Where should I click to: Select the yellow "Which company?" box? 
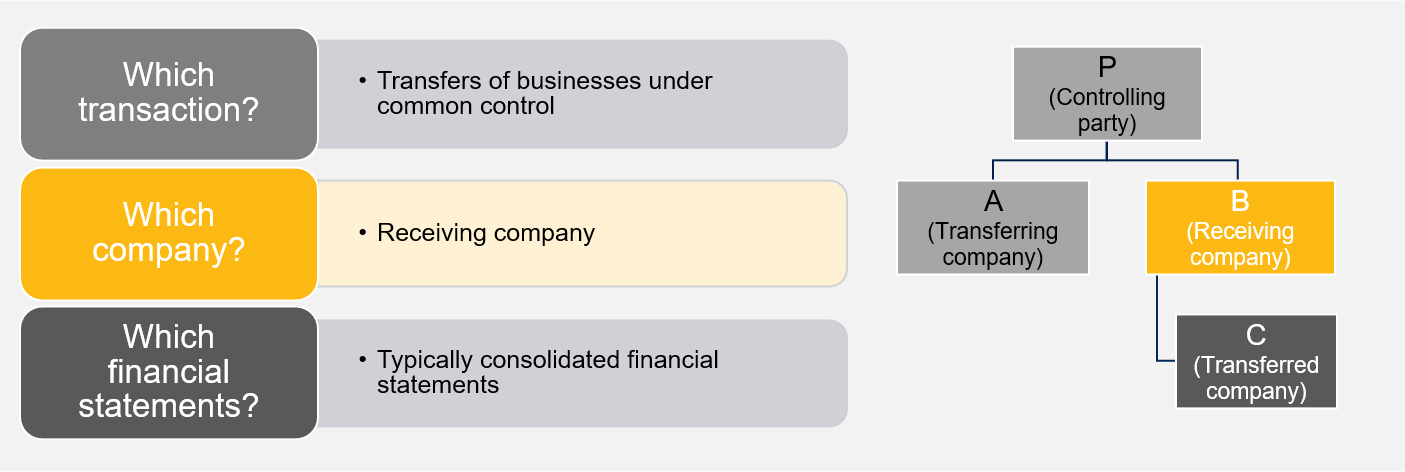[168, 232]
